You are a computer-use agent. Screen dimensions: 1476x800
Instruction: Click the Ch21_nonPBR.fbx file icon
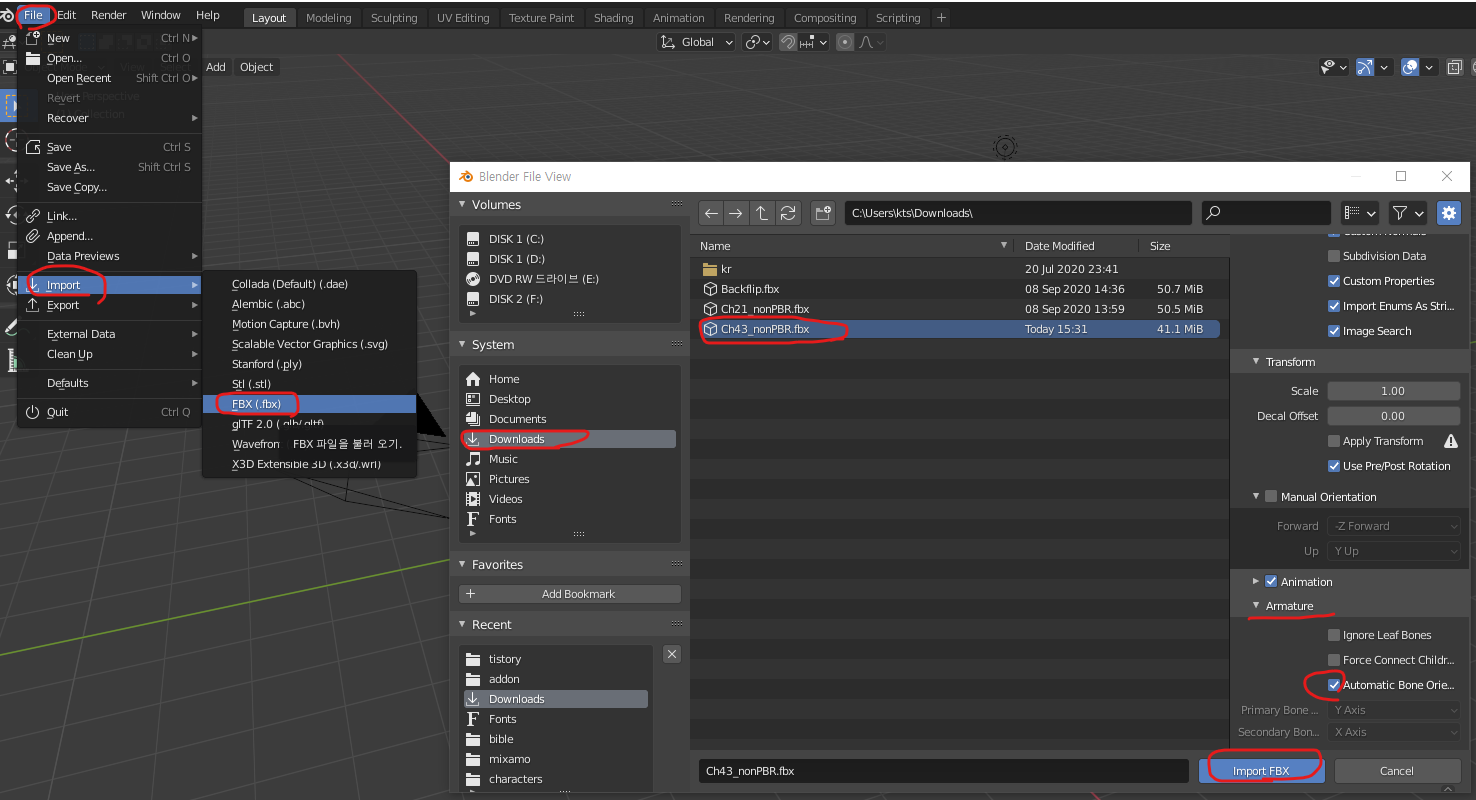[x=710, y=309]
